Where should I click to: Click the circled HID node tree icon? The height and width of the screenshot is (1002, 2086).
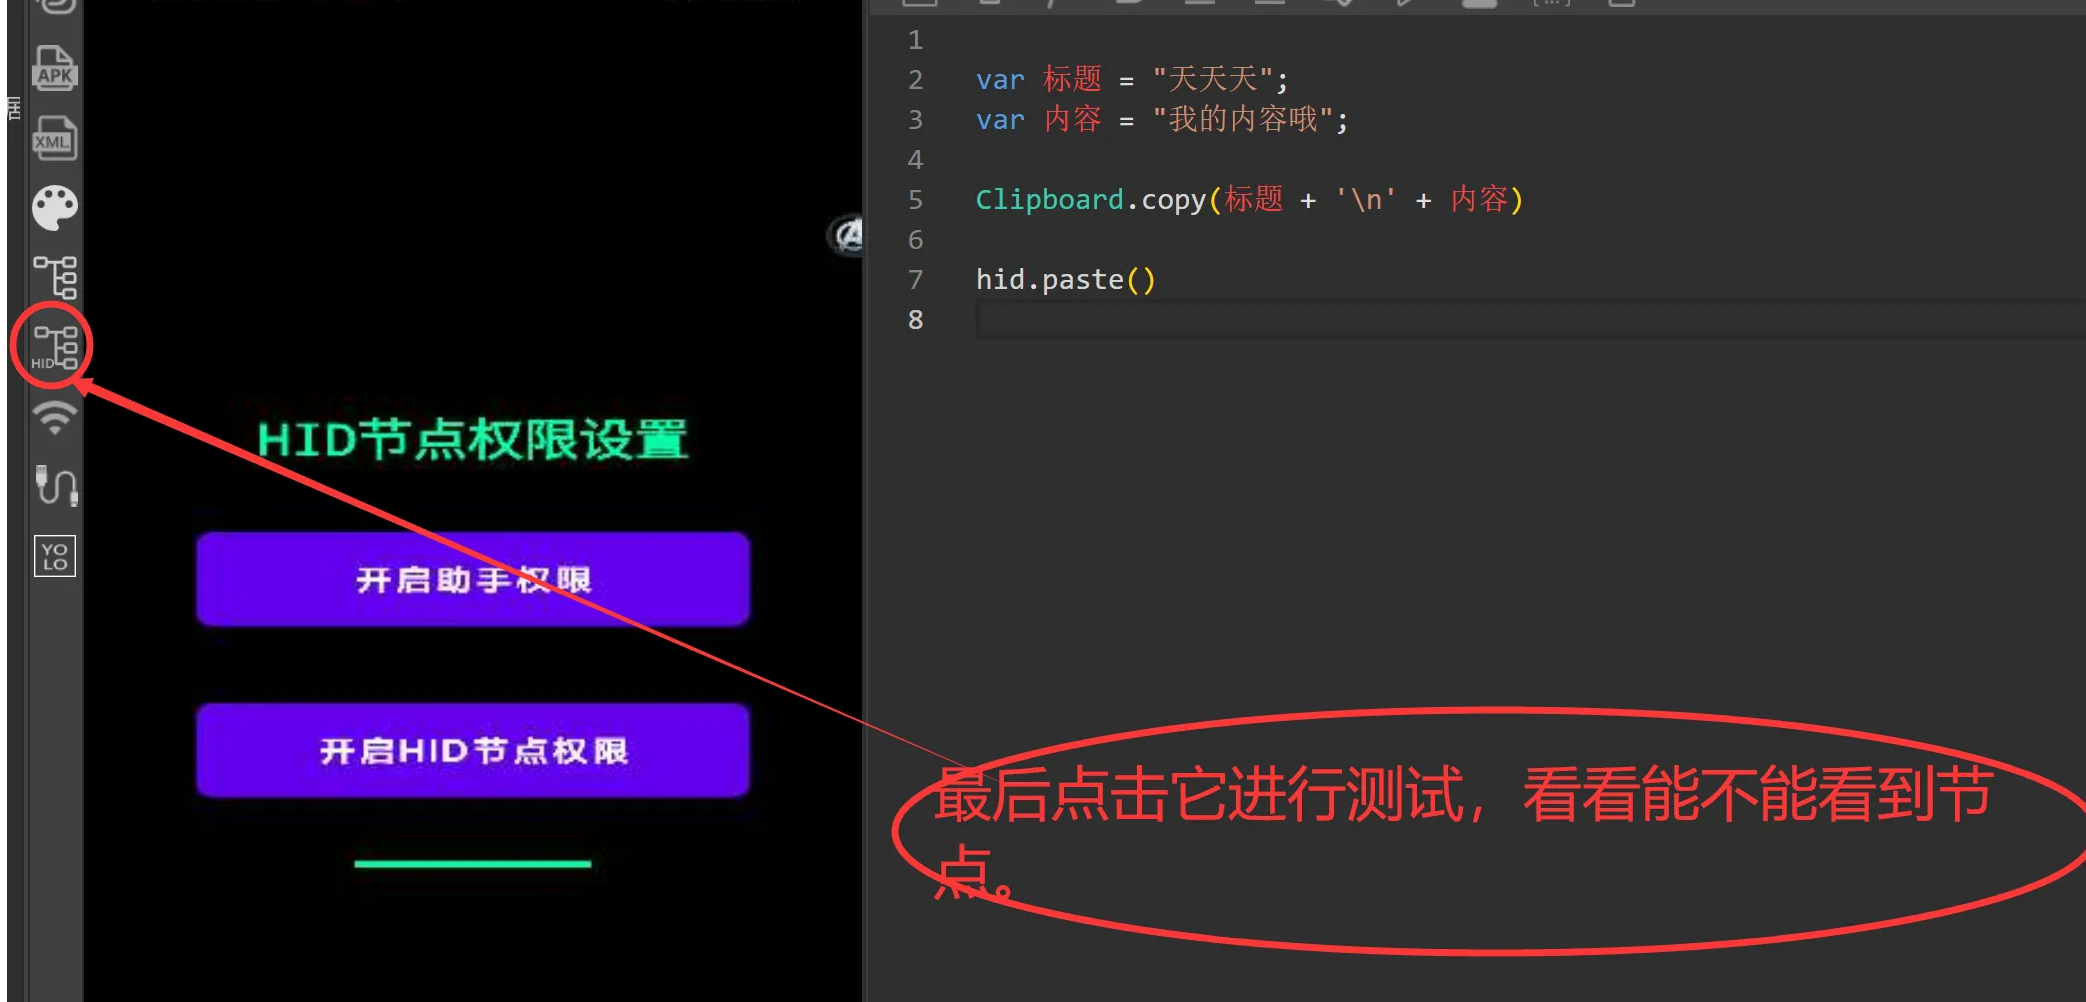coord(54,346)
